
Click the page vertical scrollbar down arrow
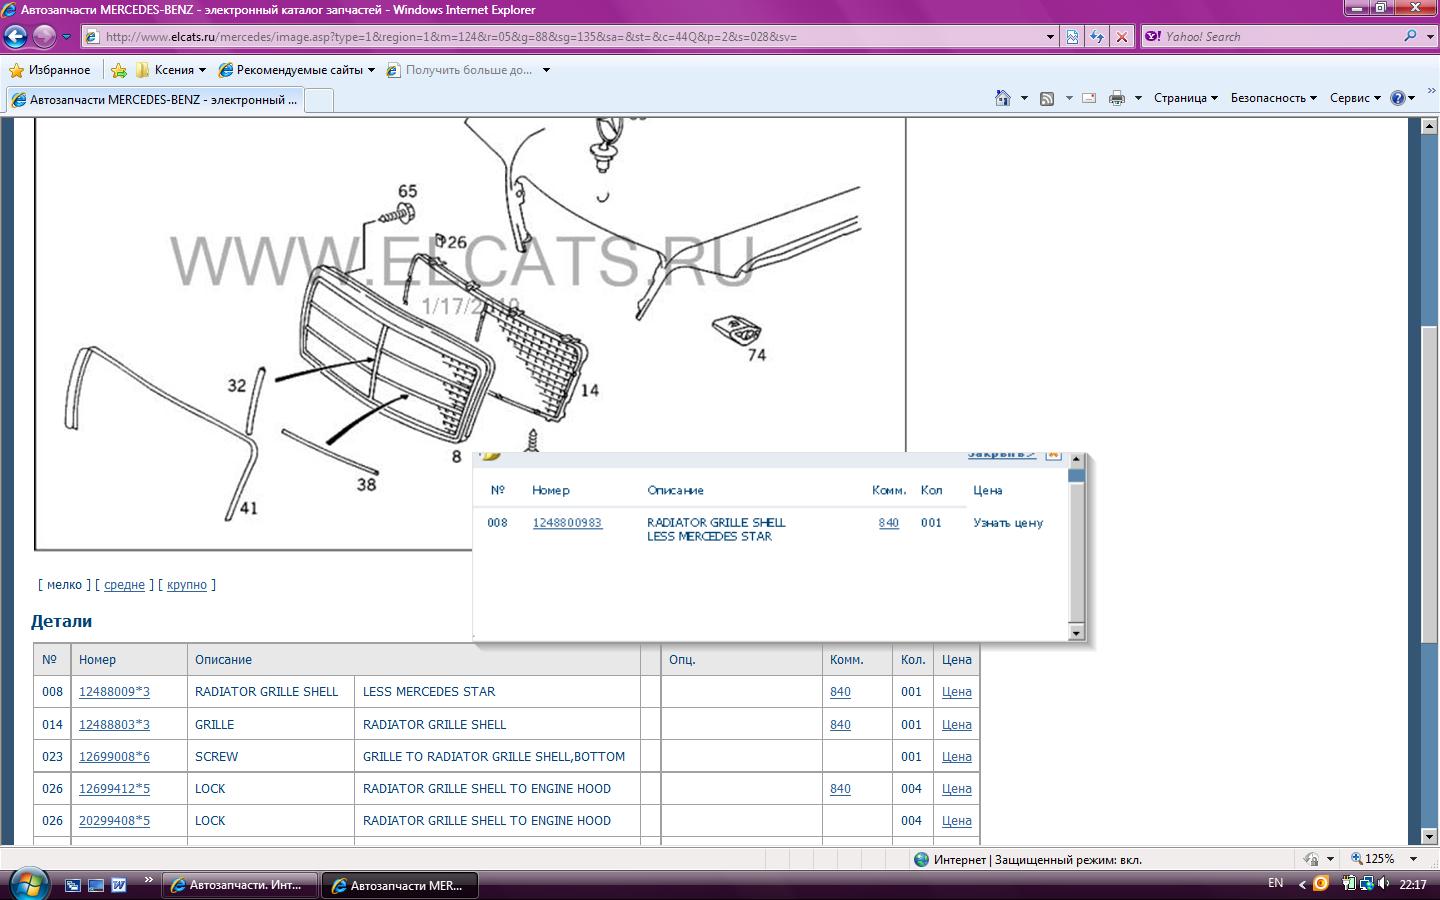tap(1429, 836)
